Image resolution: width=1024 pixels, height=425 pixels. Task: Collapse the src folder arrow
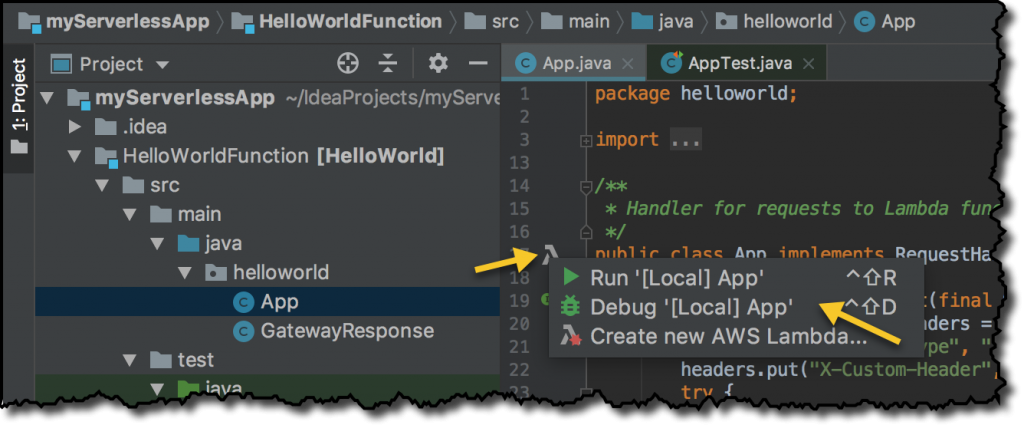(x=102, y=185)
